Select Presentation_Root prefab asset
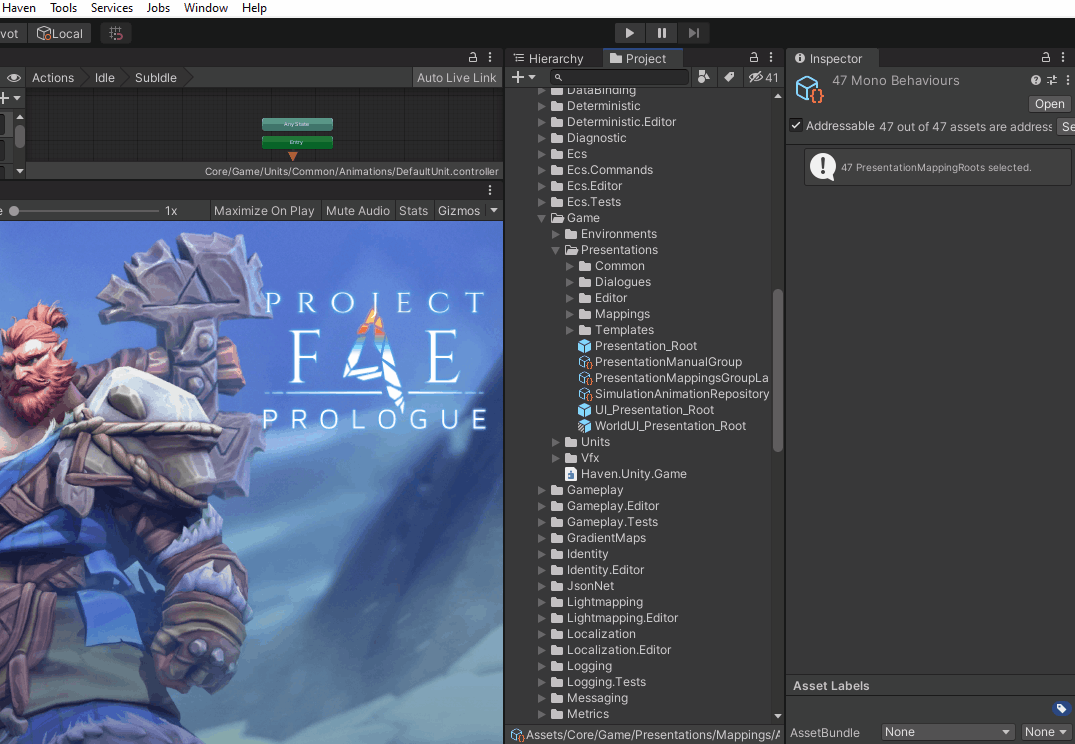 coord(638,346)
